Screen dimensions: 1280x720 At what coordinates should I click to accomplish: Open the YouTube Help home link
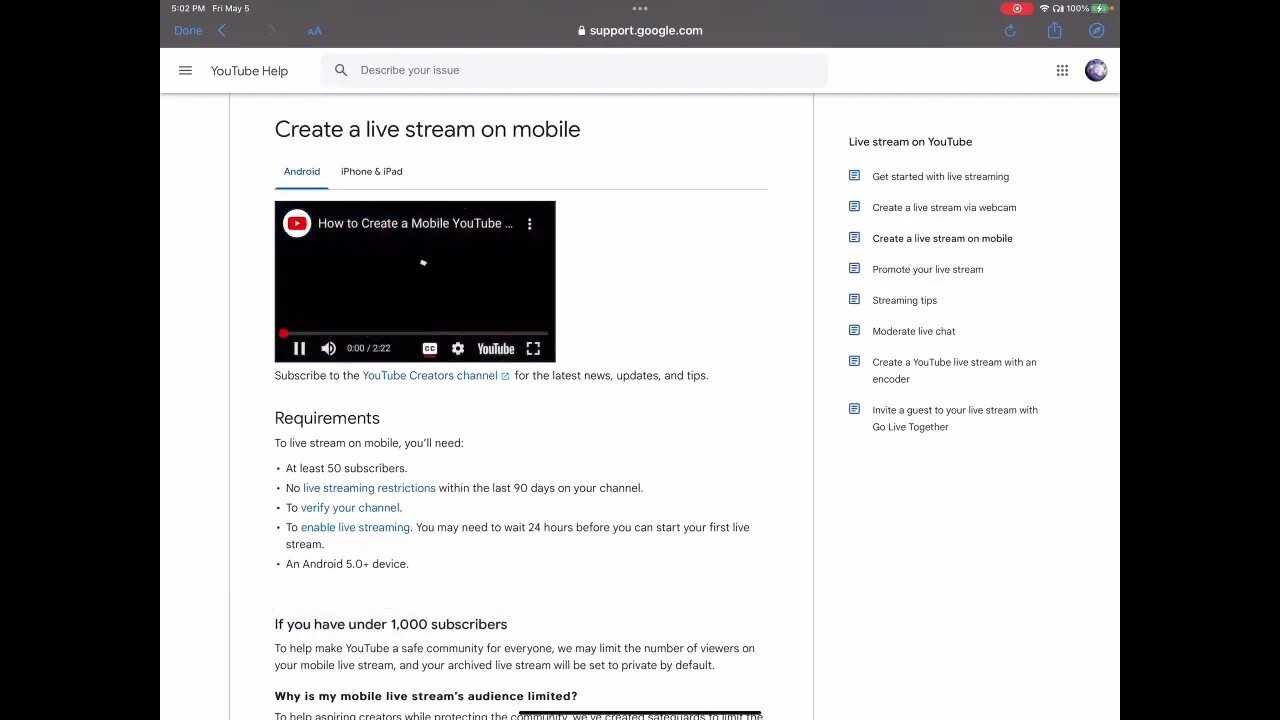coord(249,71)
